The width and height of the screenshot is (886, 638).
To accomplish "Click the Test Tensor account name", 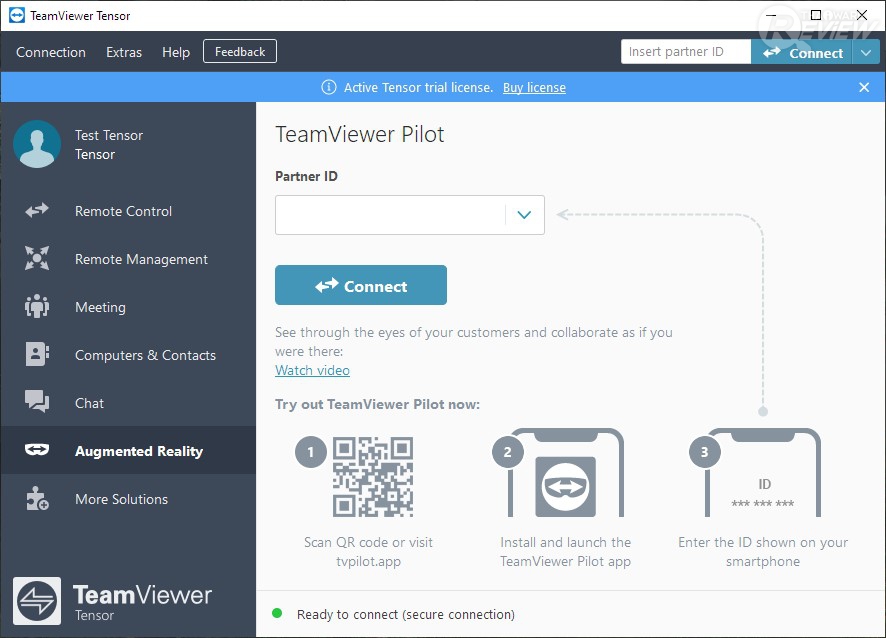I will [109, 135].
